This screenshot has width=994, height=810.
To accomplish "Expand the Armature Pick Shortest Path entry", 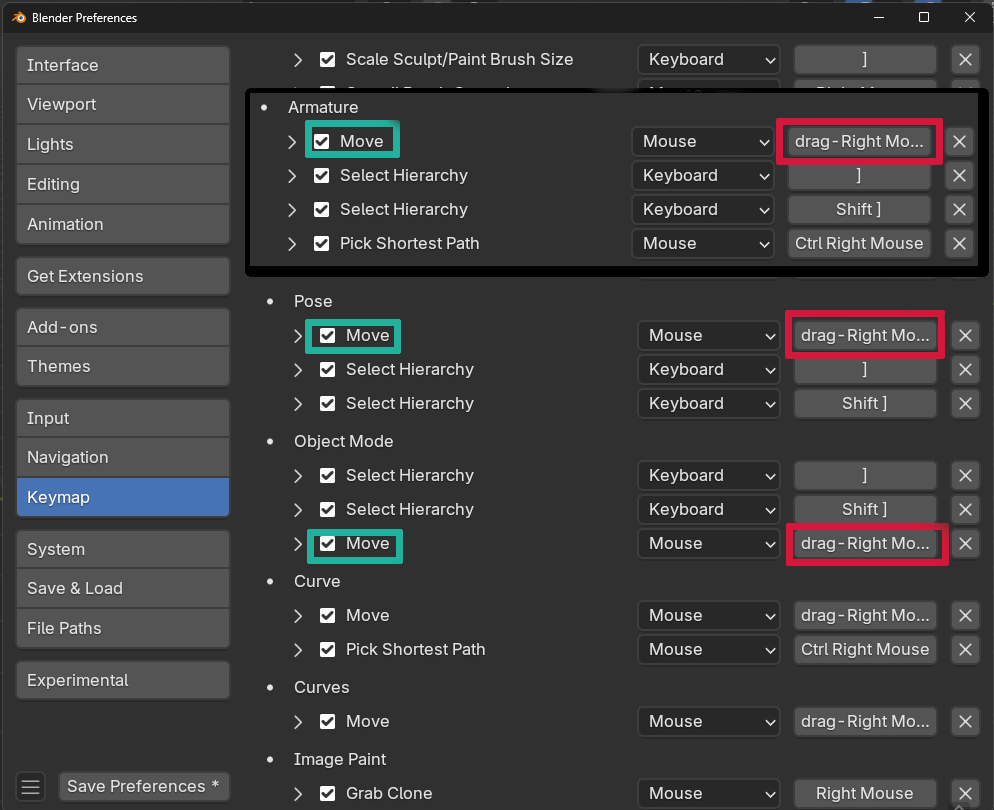I will [292, 243].
